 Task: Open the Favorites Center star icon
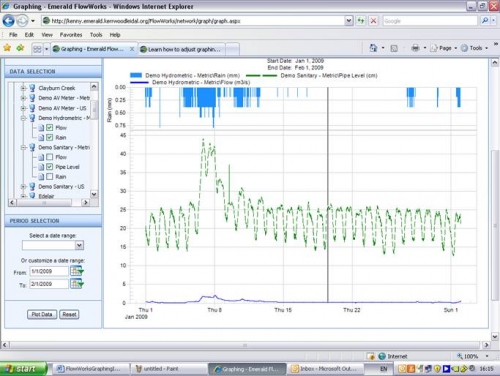[7, 48]
